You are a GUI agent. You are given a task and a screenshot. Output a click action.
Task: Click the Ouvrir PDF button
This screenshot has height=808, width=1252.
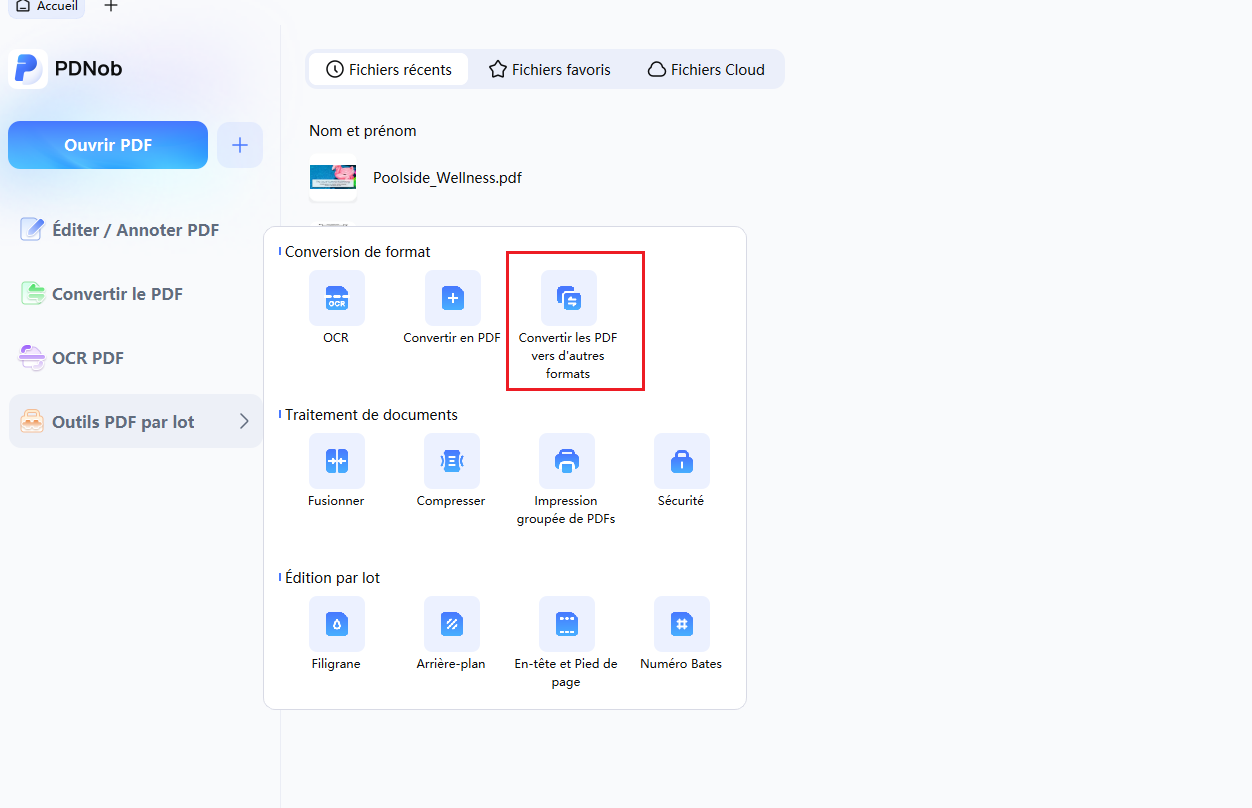click(108, 145)
